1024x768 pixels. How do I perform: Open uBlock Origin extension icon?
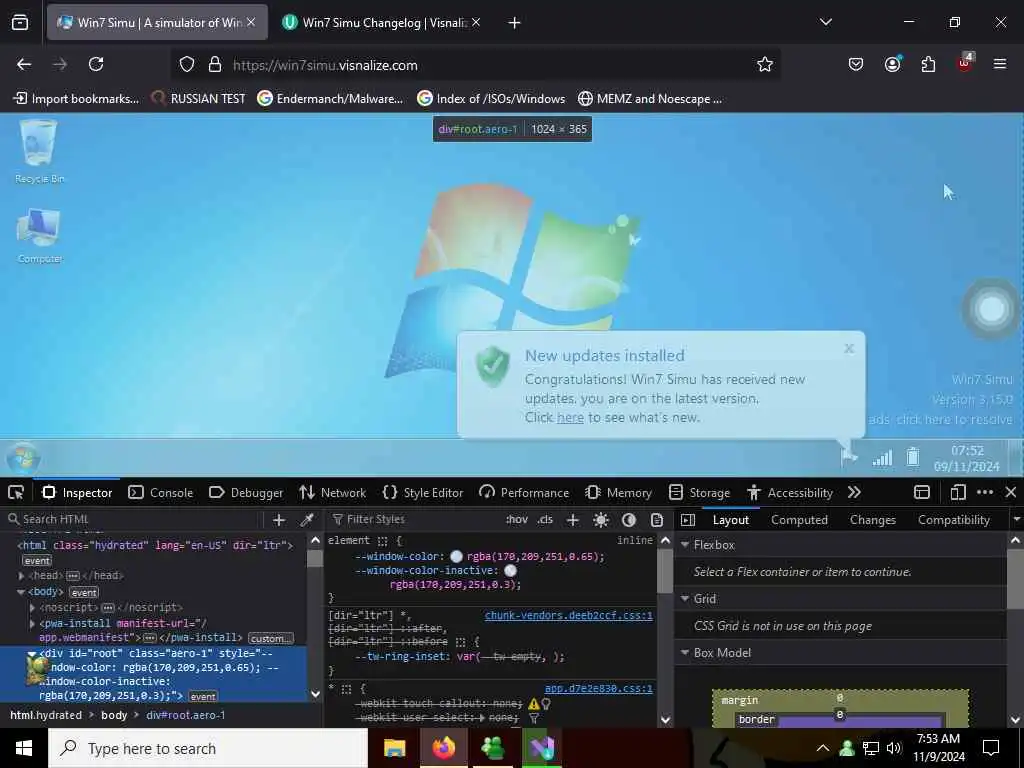[965, 63]
